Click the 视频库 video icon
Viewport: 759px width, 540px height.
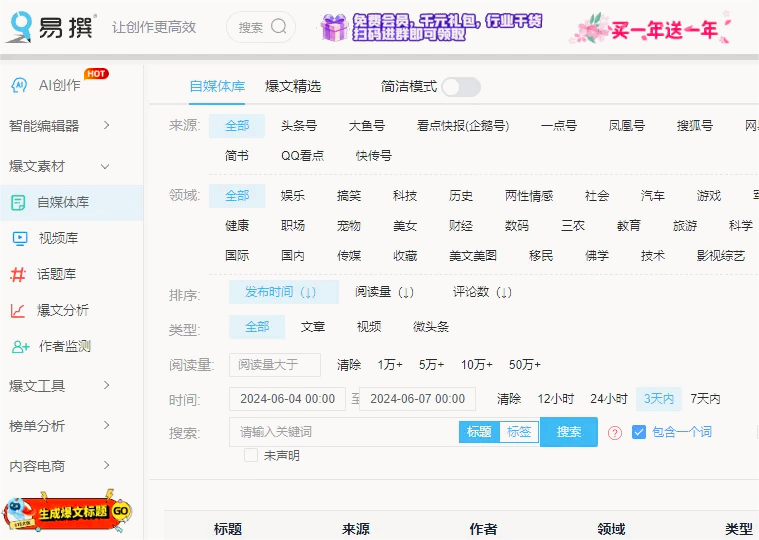[19, 238]
